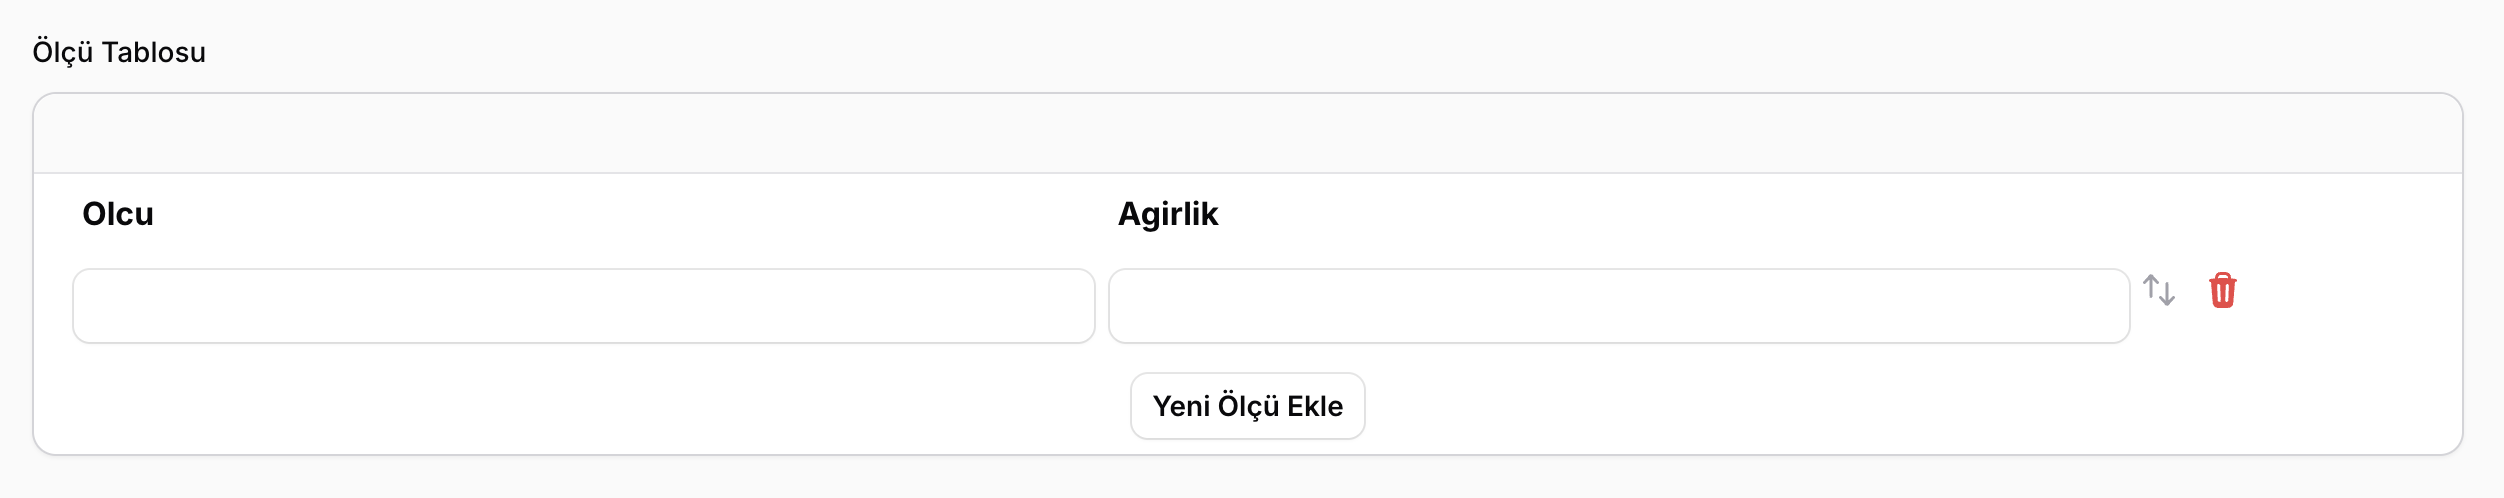Click the downward arrow in reorder icon
Image resolution: width=2504 pixels, height=498 pixels.
2168,294
